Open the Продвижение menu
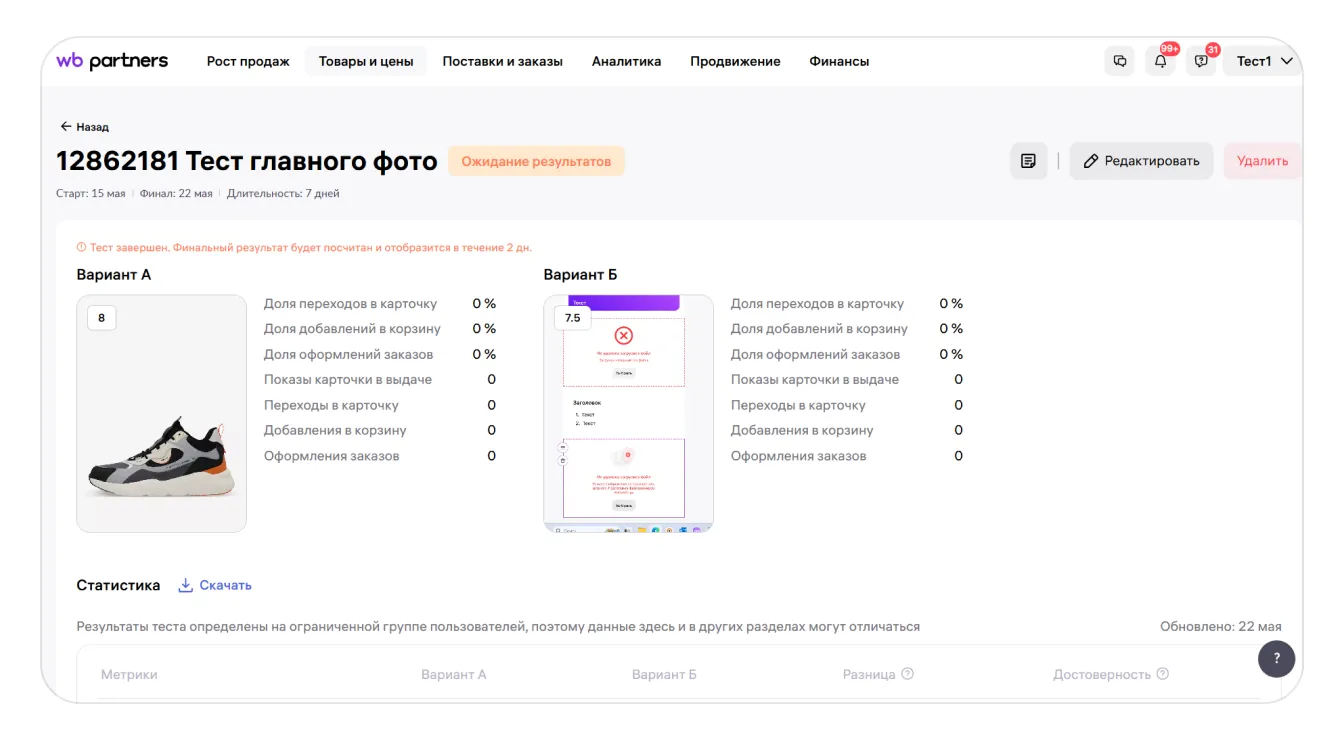 pyautogui.click(x=735, y=61)
